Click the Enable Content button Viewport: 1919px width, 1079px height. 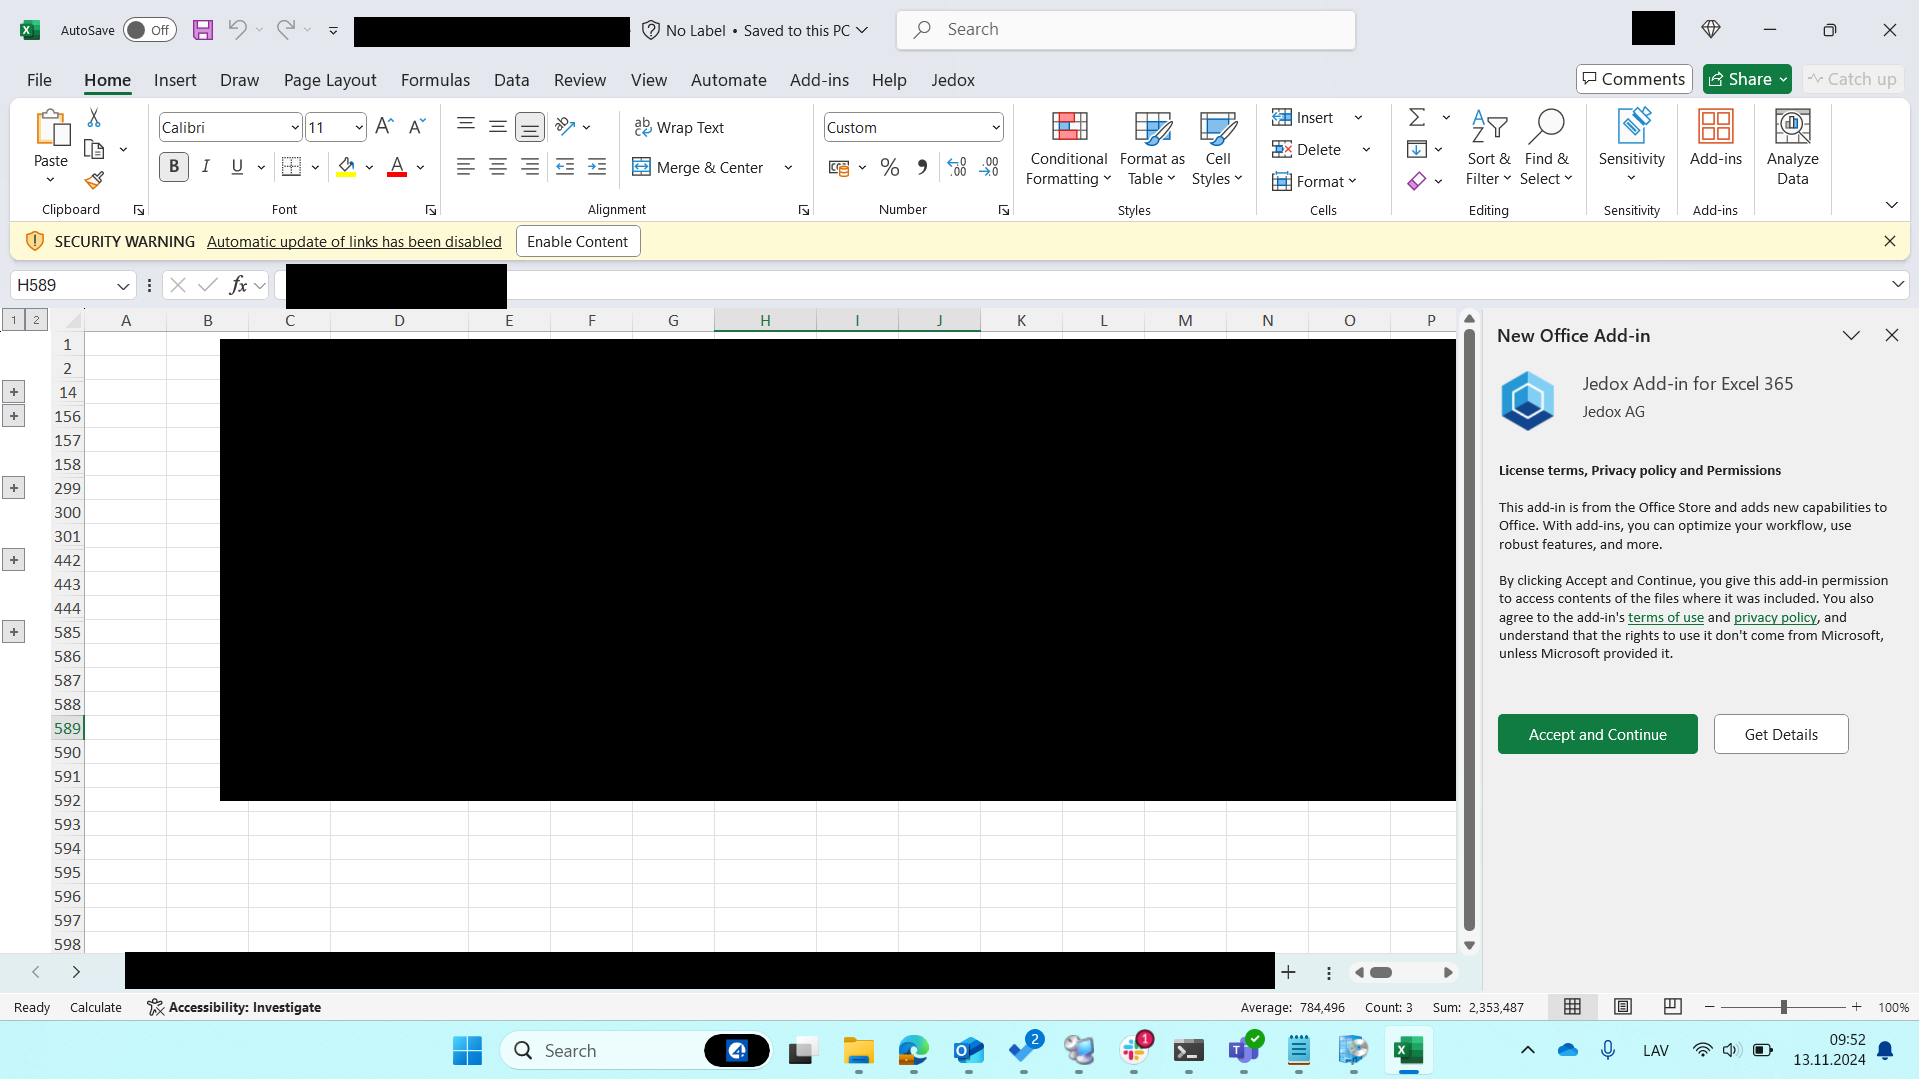click(x=577, y=242)
